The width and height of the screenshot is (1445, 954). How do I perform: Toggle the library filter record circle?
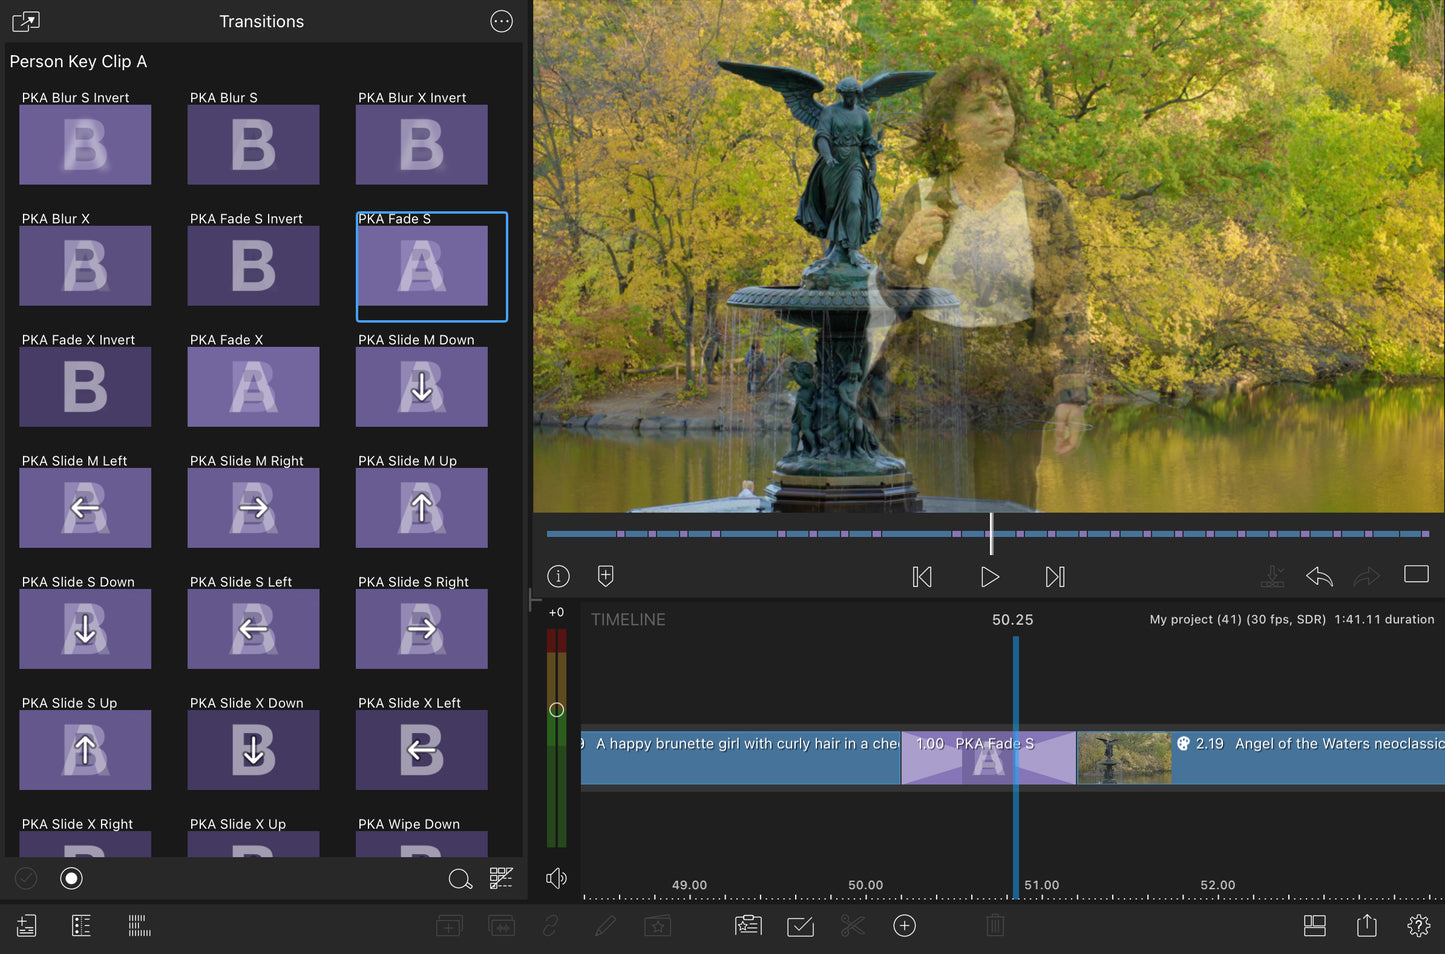tap(71, 878)
